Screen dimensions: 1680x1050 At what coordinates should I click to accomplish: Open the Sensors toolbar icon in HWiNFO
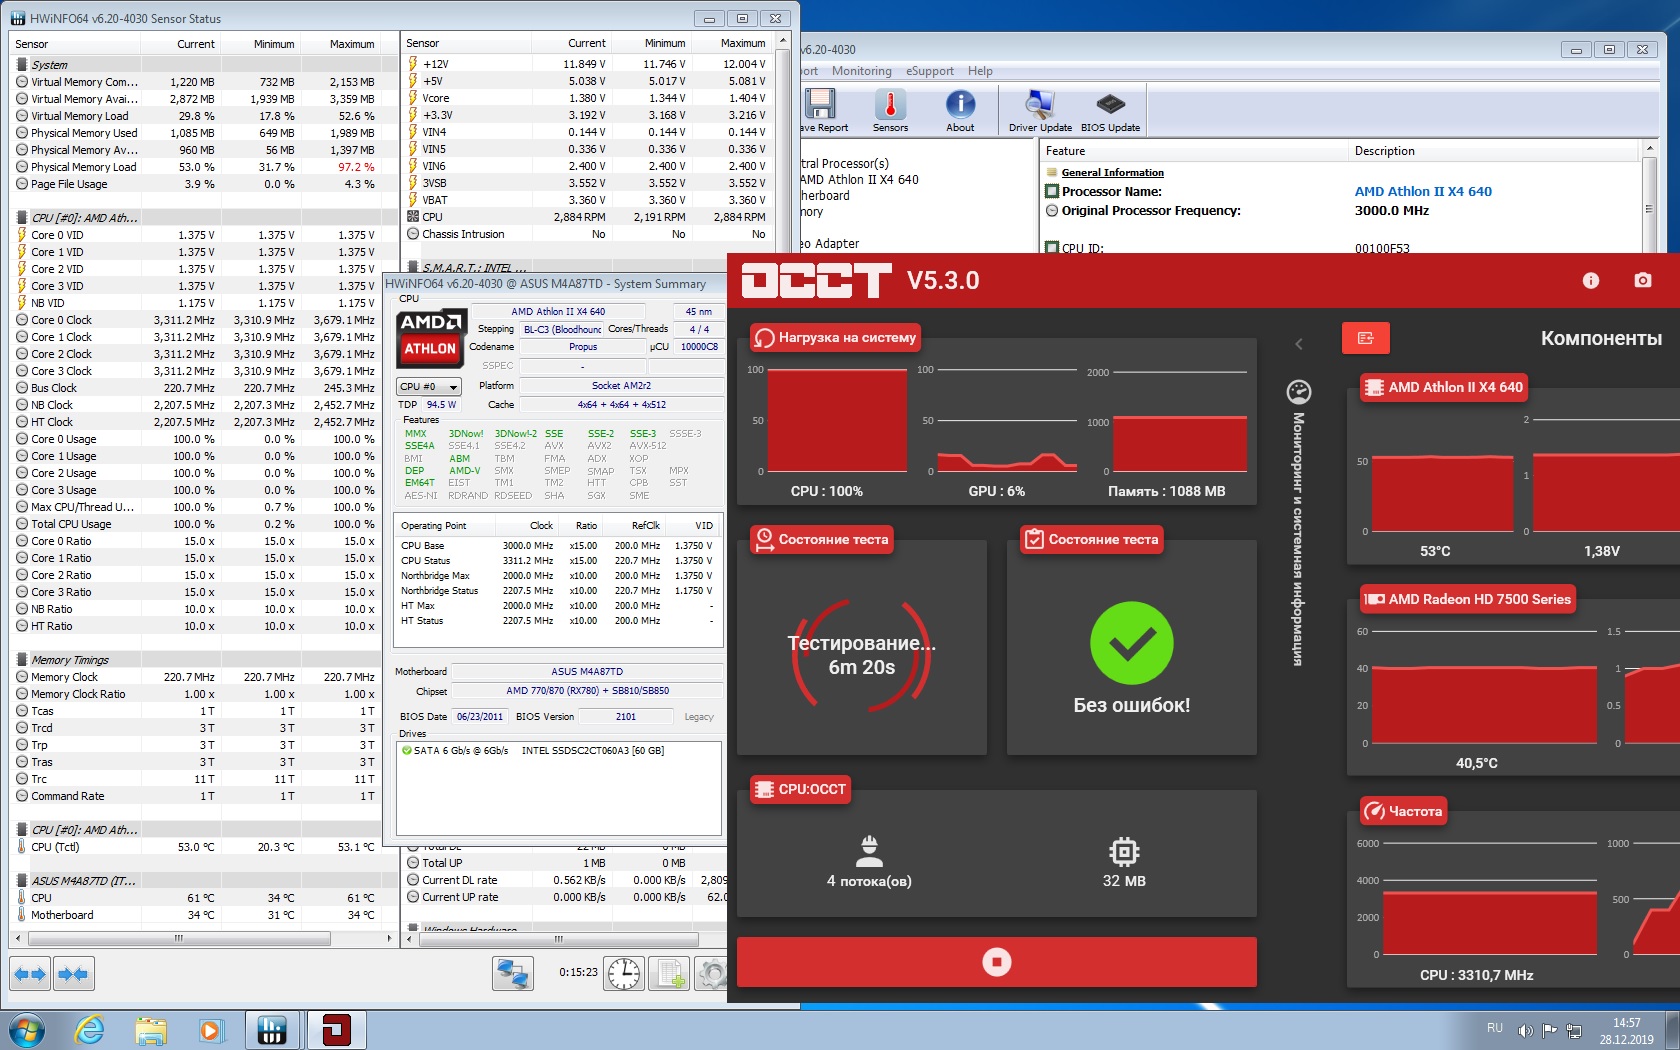[x=890, y=110]
